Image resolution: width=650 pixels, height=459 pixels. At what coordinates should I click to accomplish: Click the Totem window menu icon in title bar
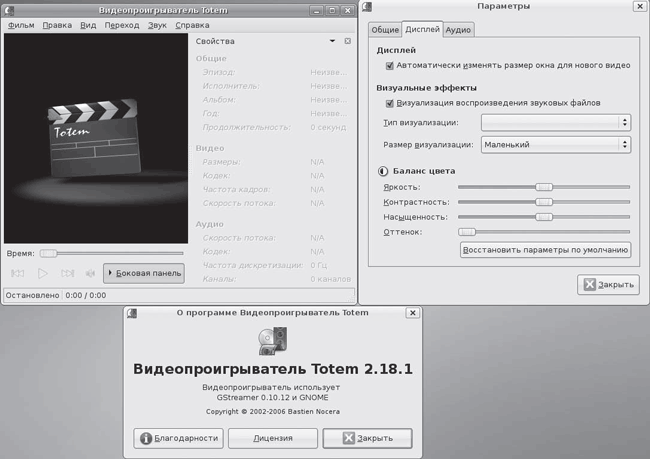click(x=11, y=8)
